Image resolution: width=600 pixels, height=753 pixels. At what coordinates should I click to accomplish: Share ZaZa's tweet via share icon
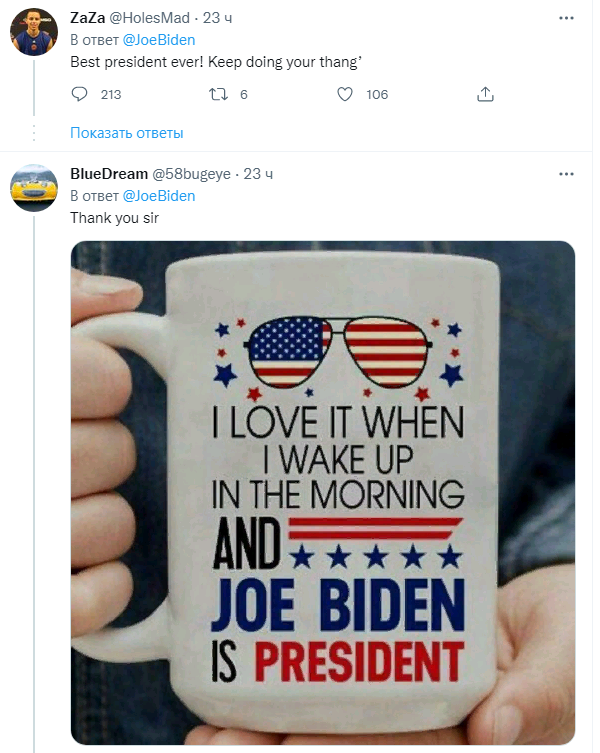coord(486,95)
